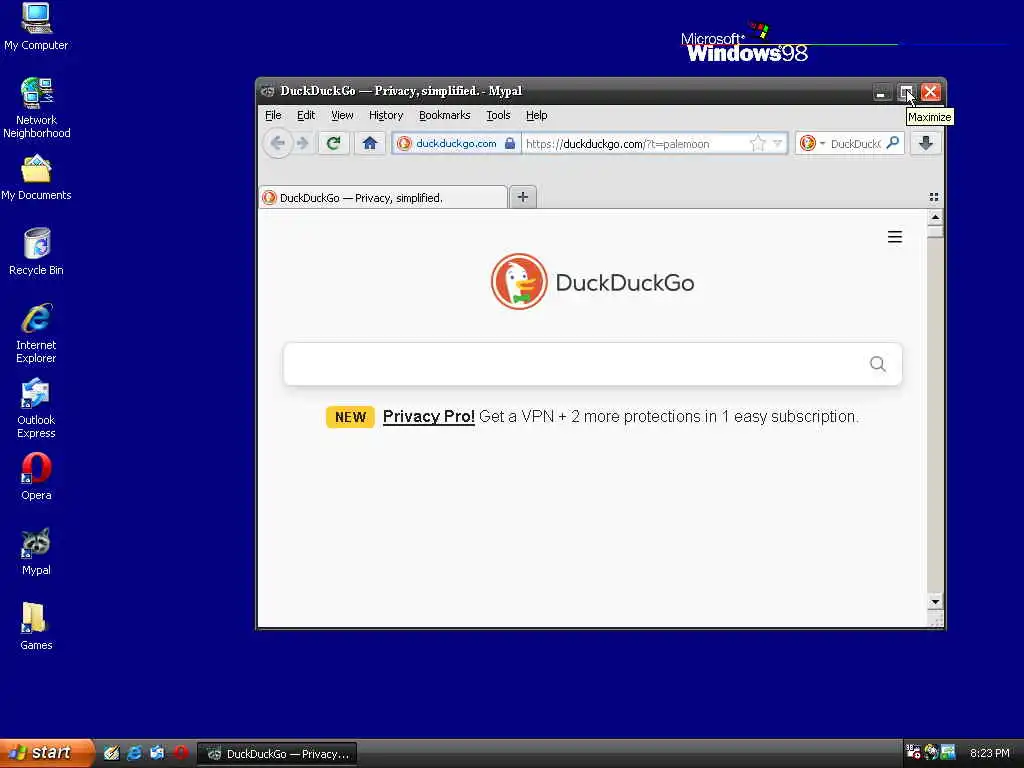Bookmark this page with the star icon
This screenshot has width=1024, height=768.
click(x=758, y=143)
